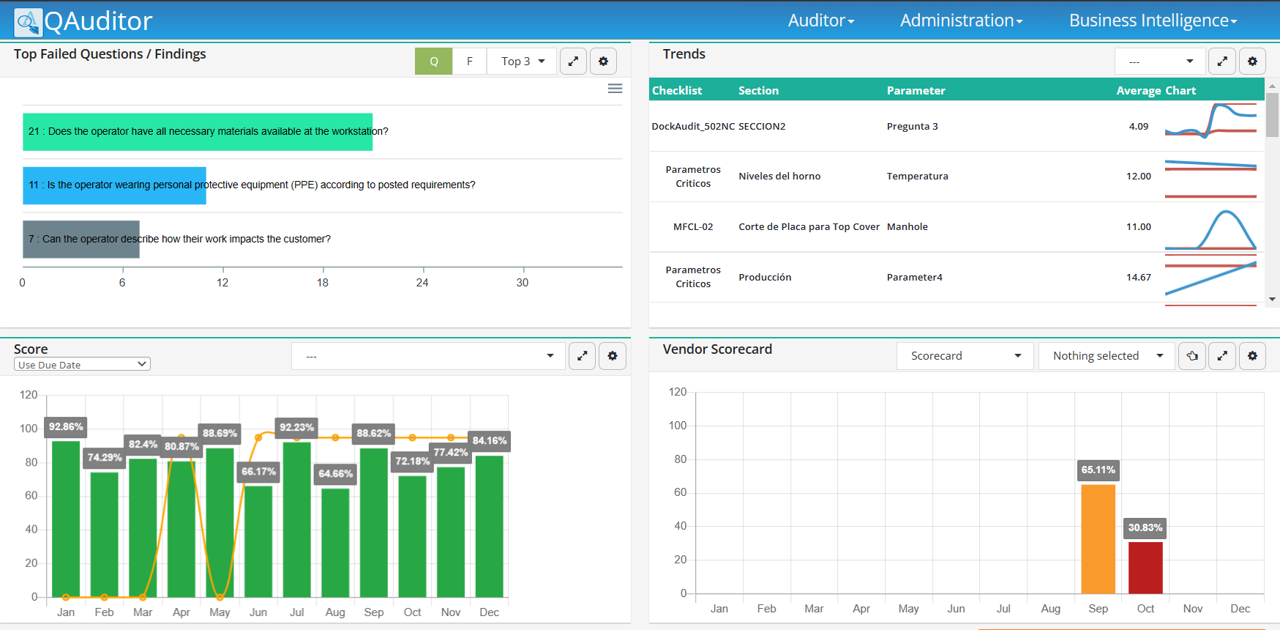The width and height of the screenshot is (1280, 630).
Task: Open the Business Intelligence menu
Action: [1153, 21]
